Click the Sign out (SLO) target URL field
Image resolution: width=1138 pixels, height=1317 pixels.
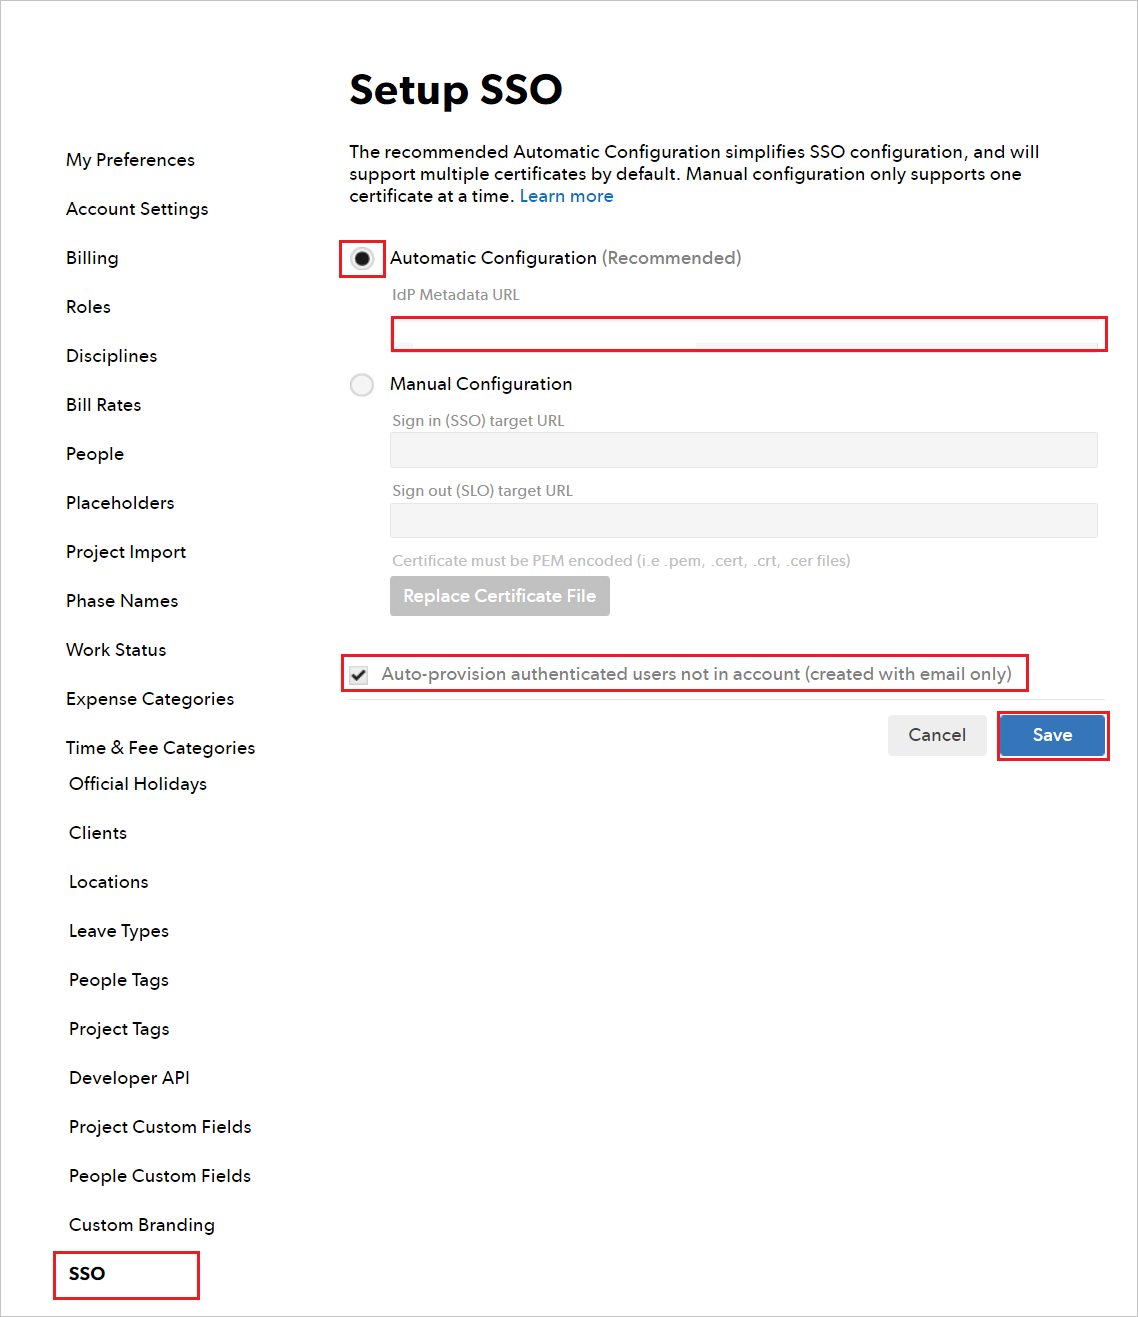click(743, 520)
